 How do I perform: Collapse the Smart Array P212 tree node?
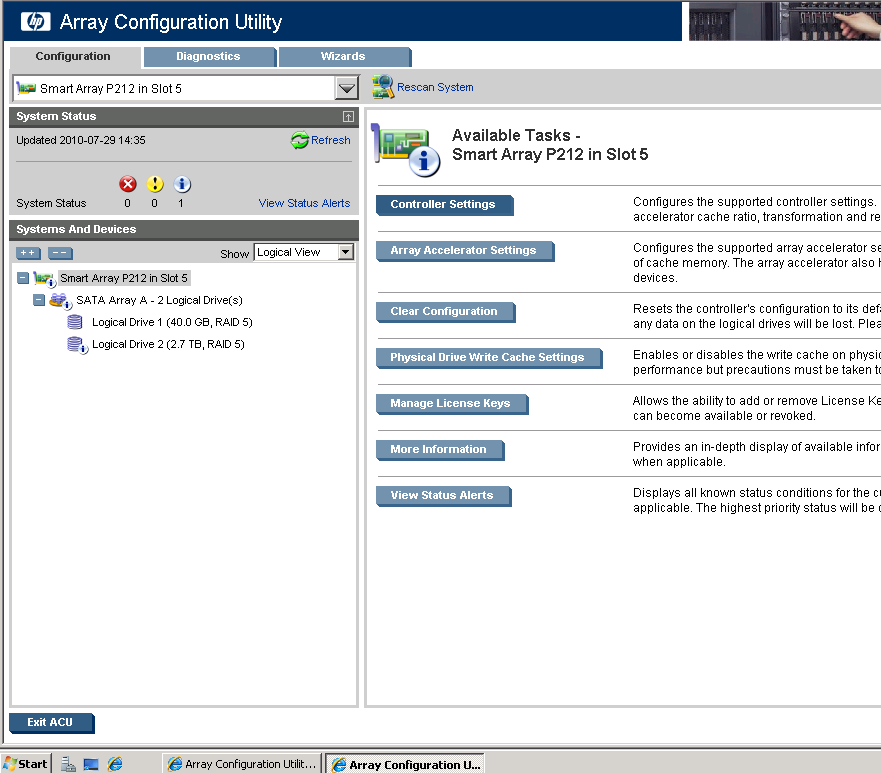tap(23, 278)
